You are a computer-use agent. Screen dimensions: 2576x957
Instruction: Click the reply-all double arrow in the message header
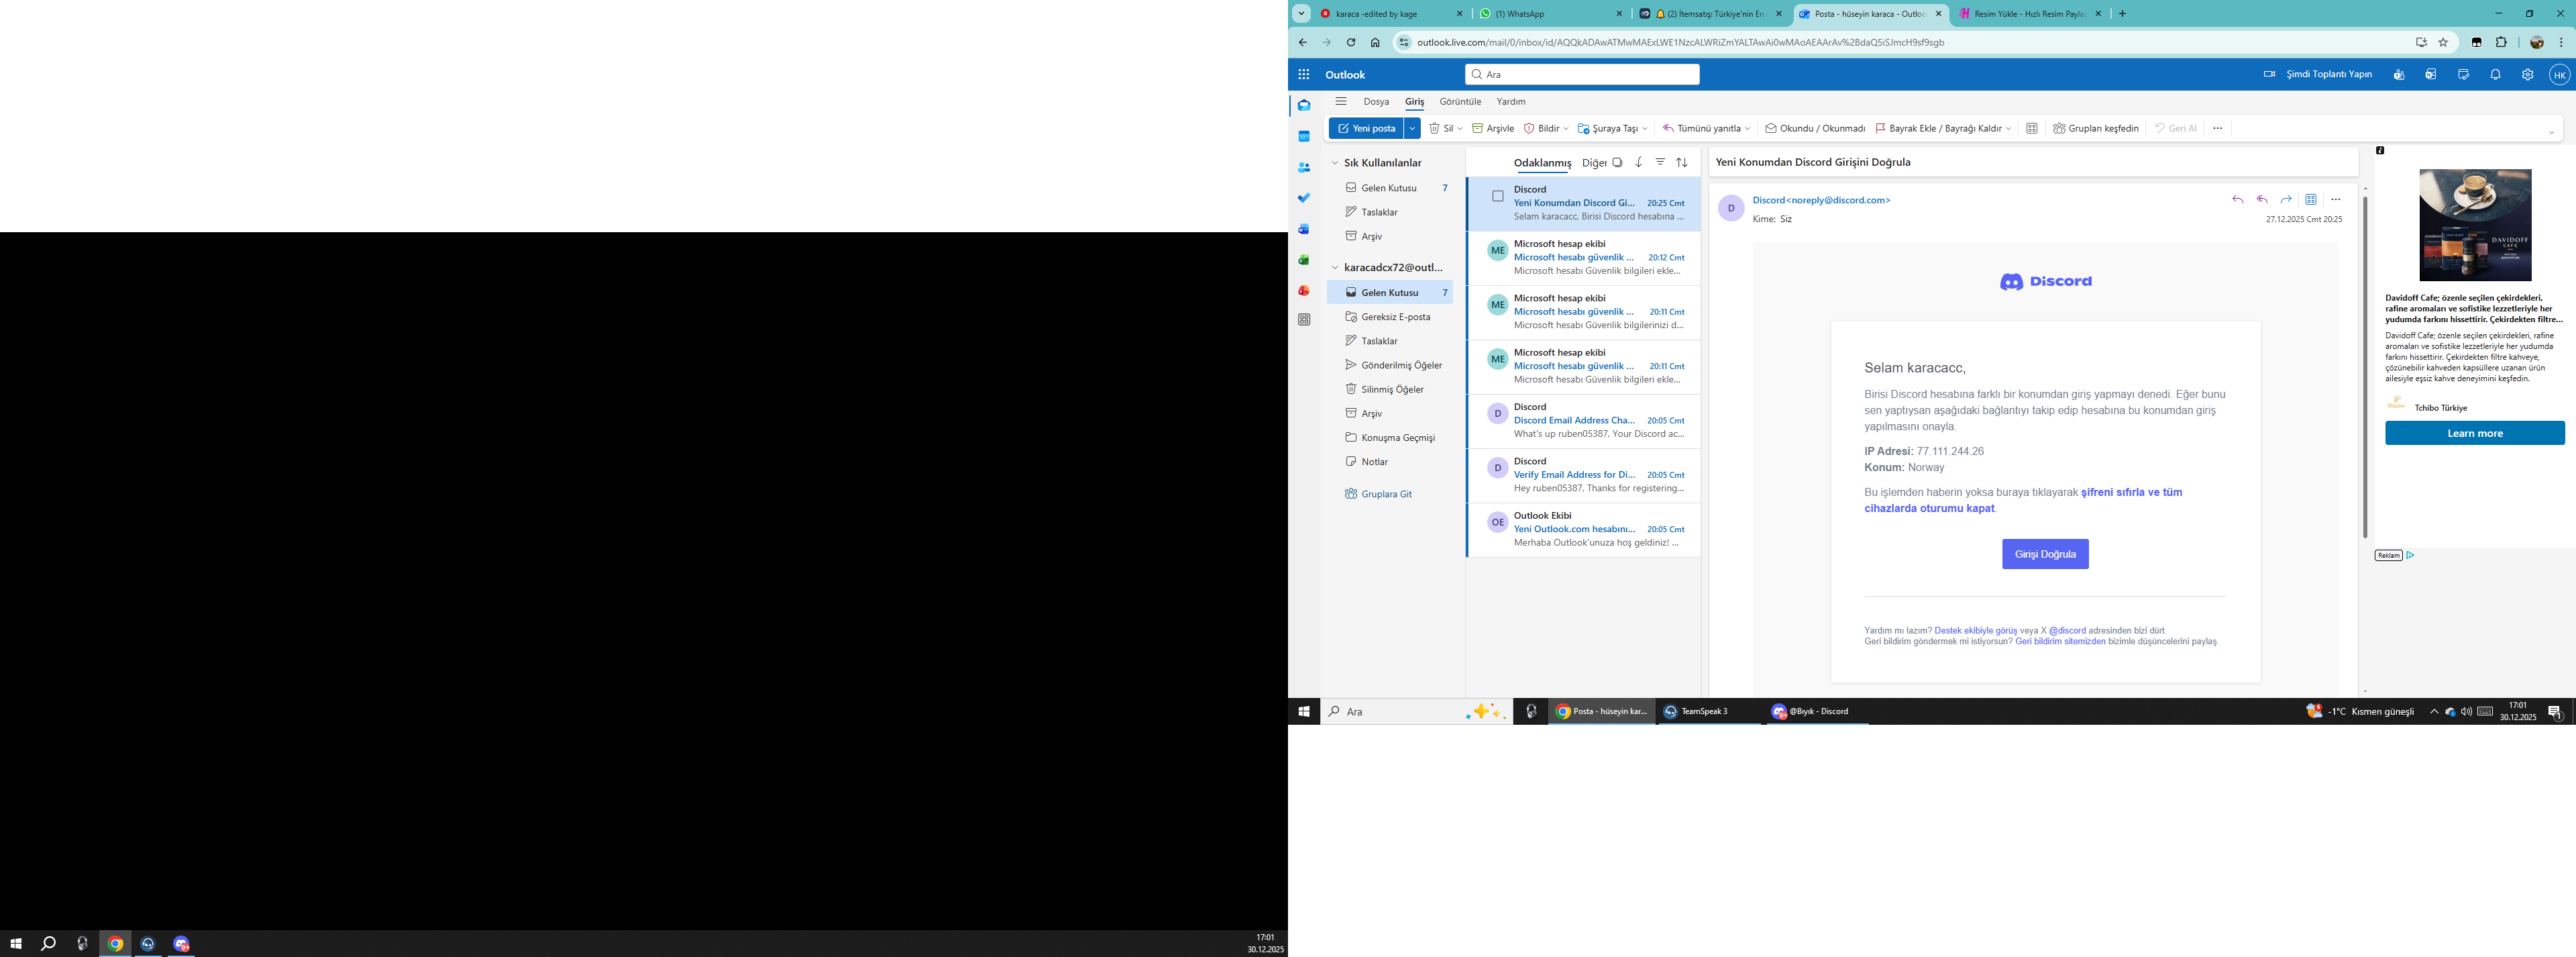coord(2262,199)
